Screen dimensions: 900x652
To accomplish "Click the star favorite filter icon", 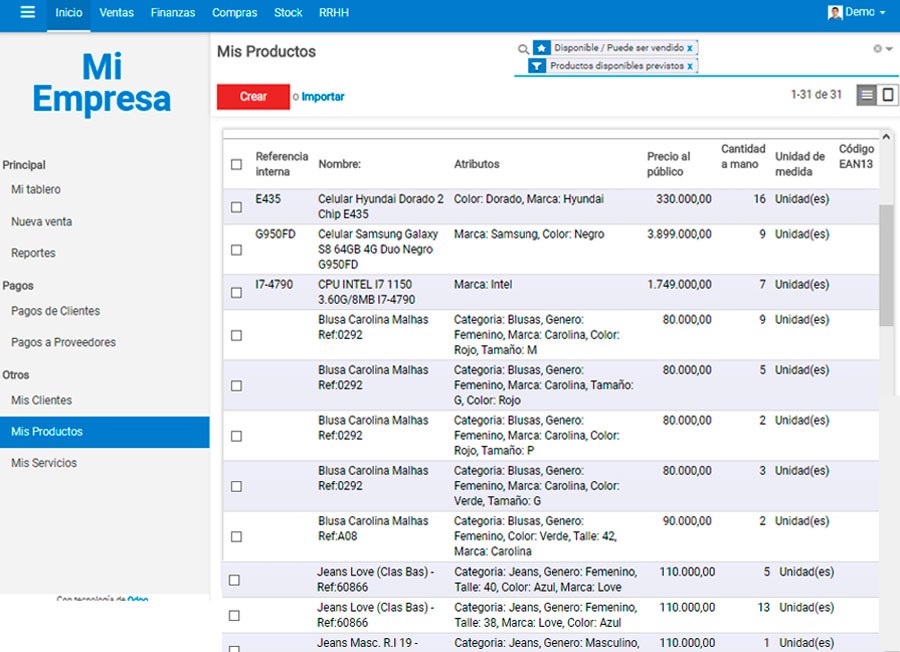I will click(541, 48).
